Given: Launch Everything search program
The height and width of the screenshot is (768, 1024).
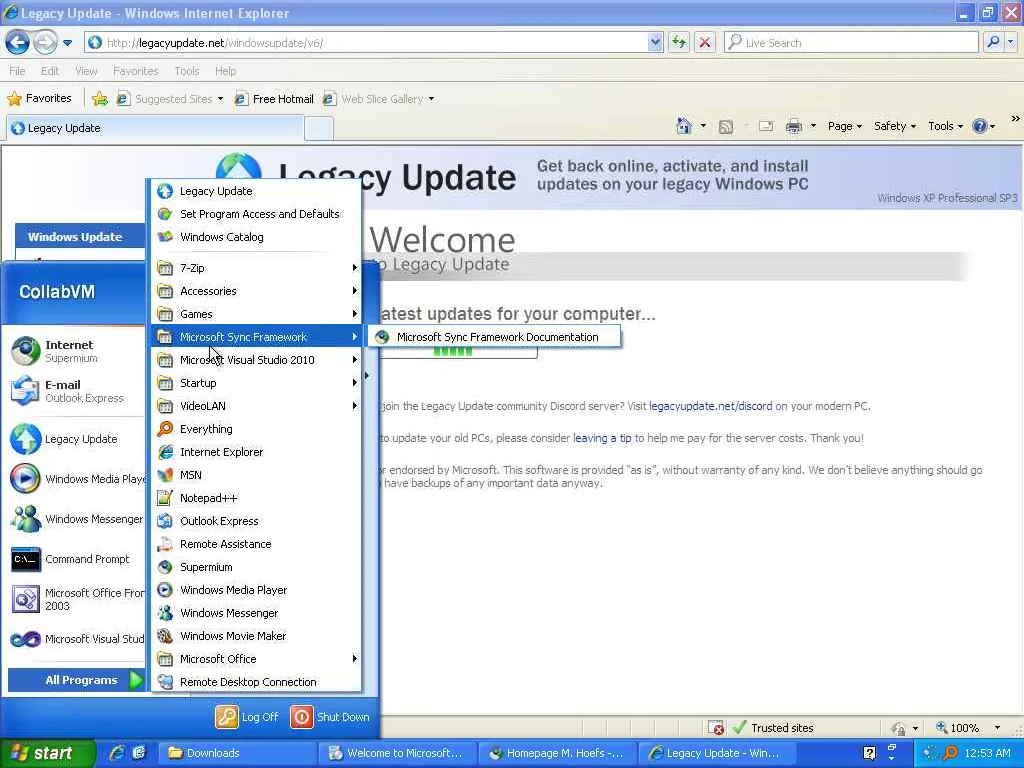Looking at the screenshot, I should [x=256, y=429].
